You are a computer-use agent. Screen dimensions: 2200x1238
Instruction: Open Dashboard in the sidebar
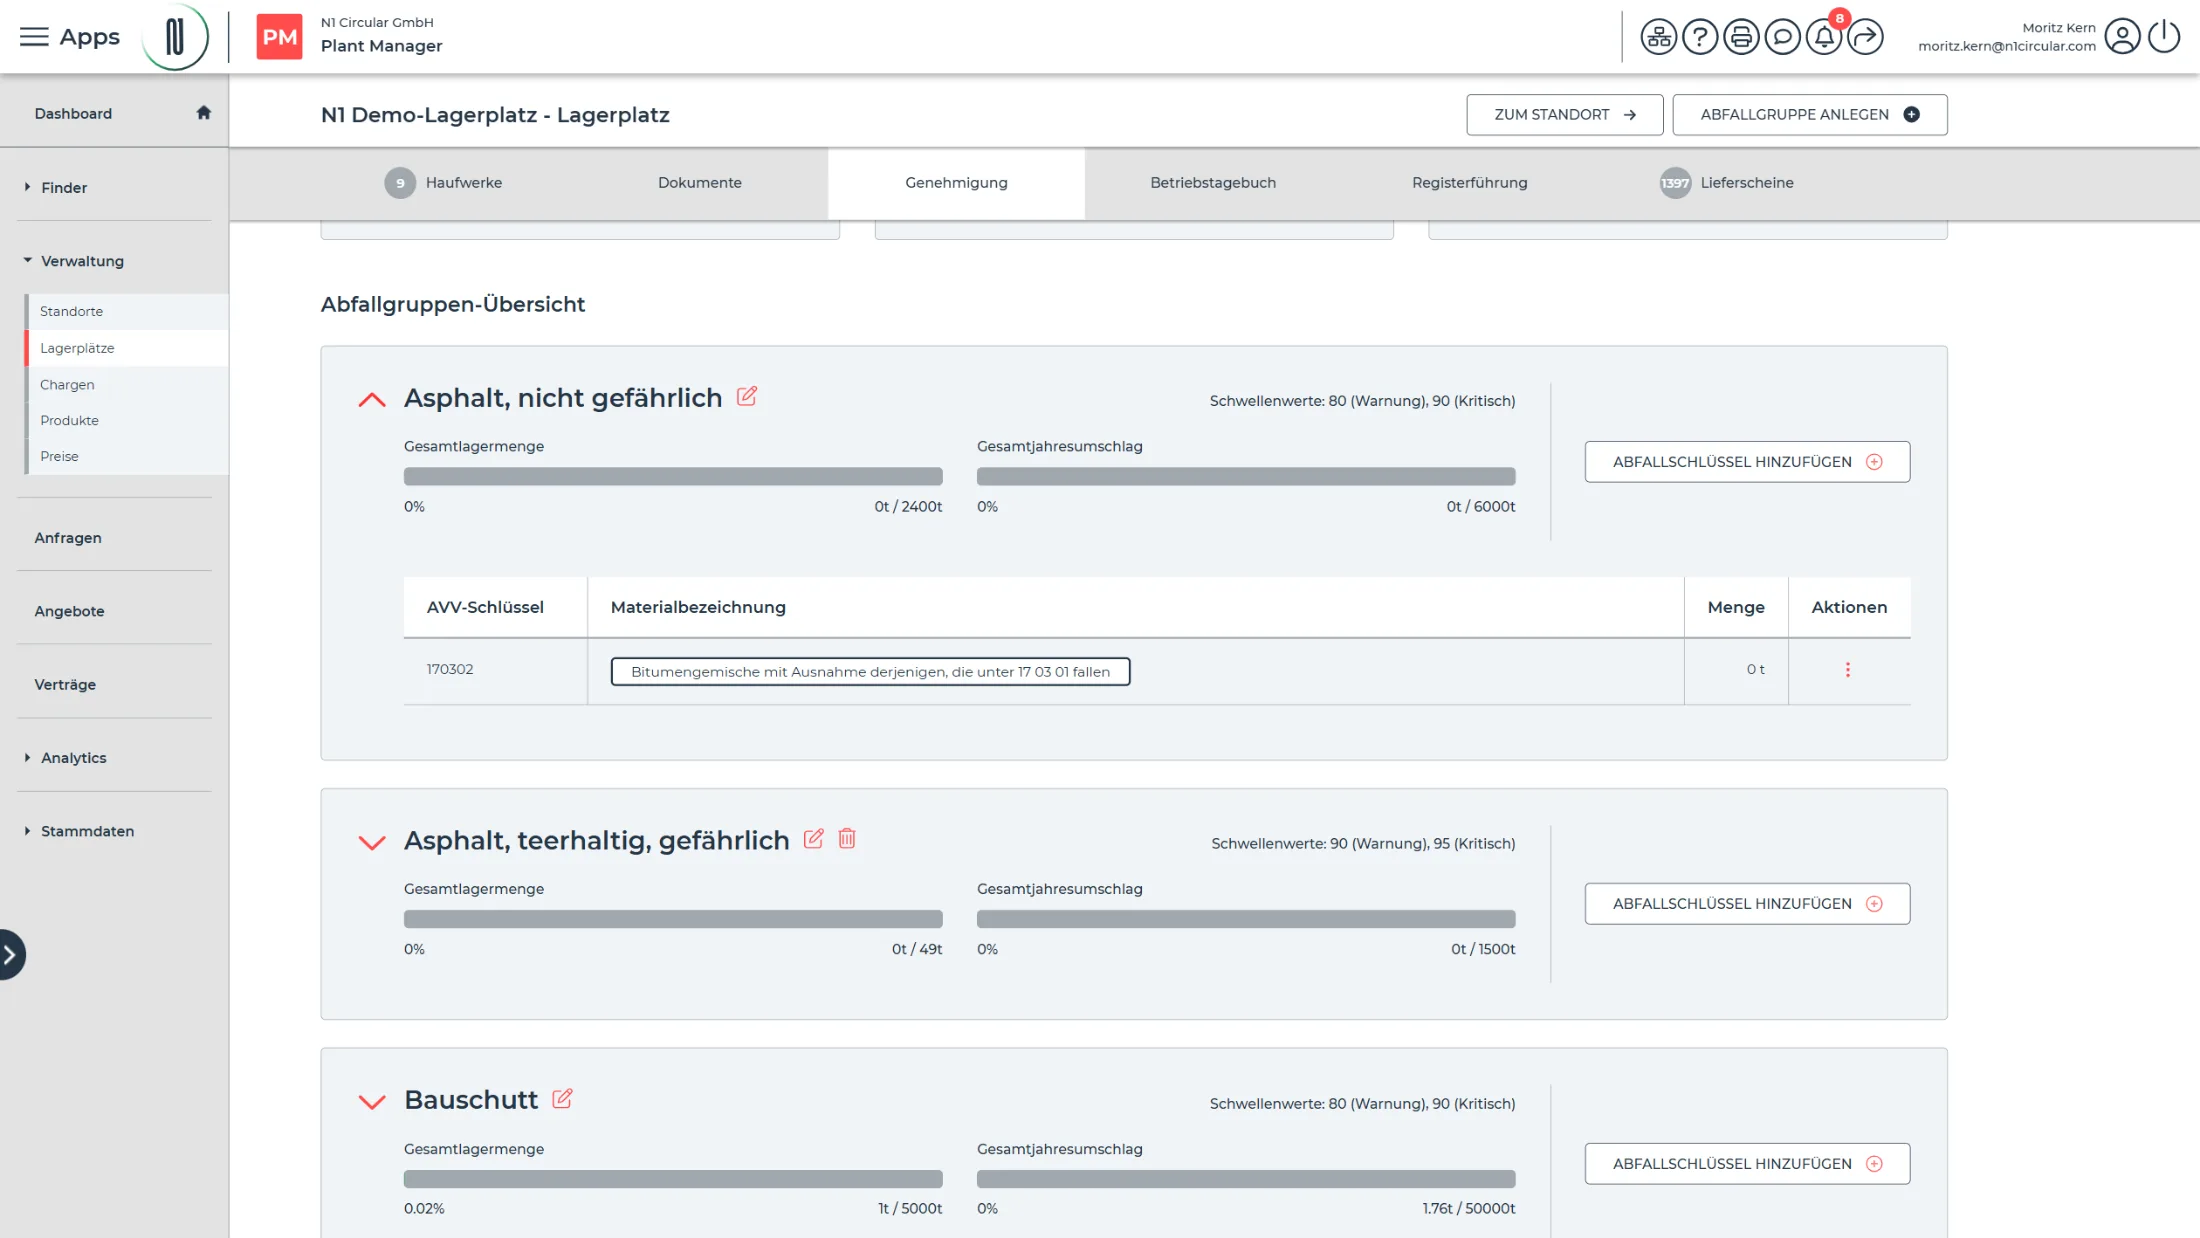(73, 114)
